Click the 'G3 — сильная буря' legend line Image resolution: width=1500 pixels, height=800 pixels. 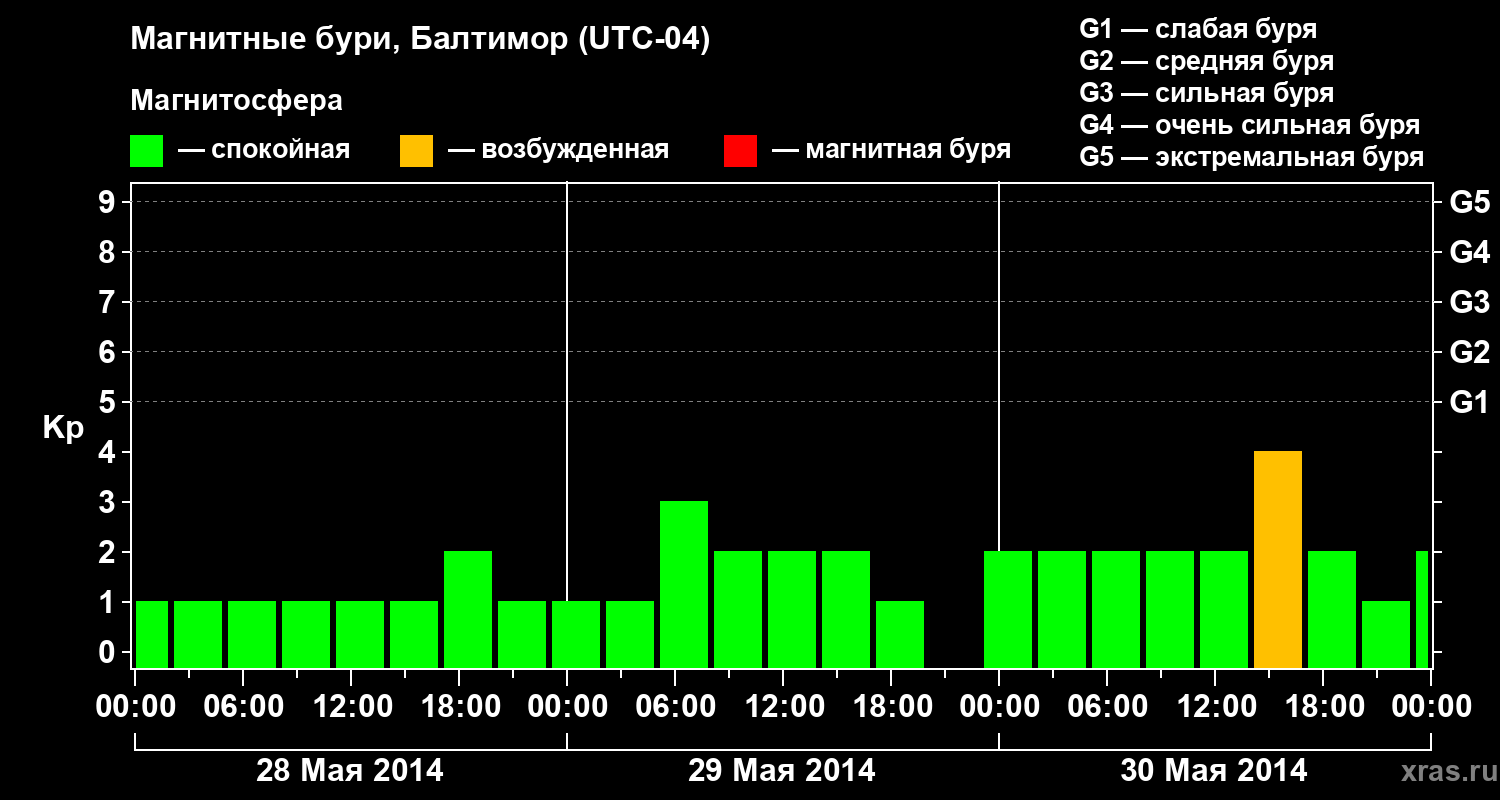coord(1206,93)
